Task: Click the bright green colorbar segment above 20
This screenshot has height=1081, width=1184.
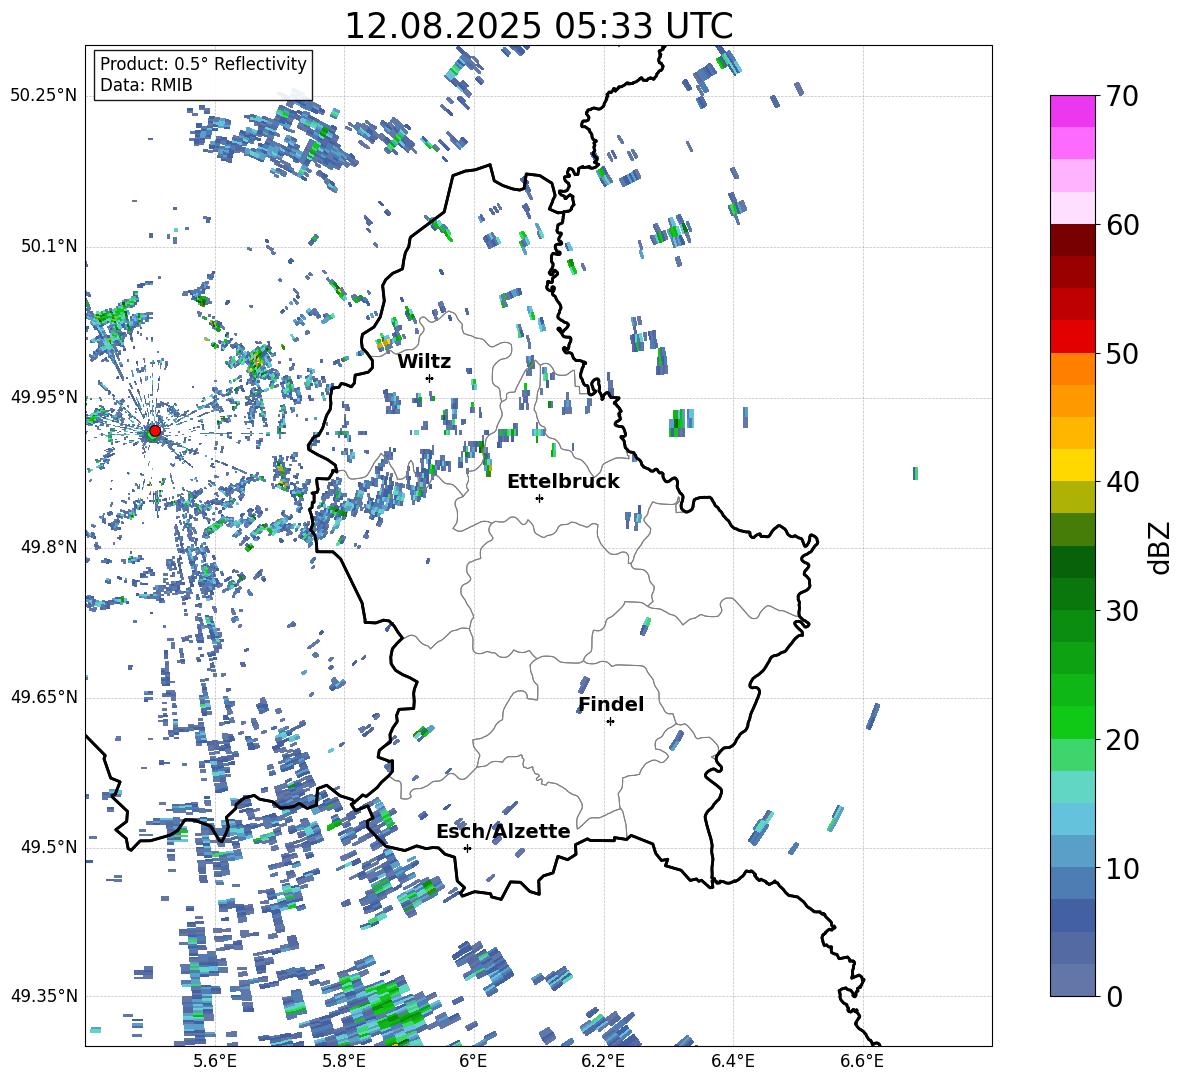Action: [1072, 722]
